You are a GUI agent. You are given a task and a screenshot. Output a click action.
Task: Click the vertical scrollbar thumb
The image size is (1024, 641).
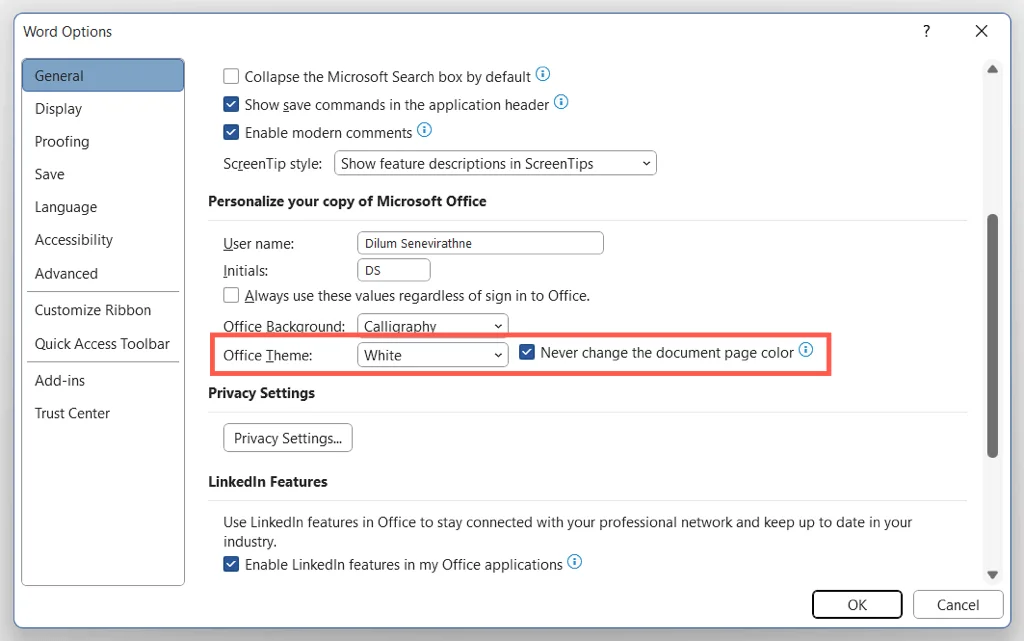(993, 336)
